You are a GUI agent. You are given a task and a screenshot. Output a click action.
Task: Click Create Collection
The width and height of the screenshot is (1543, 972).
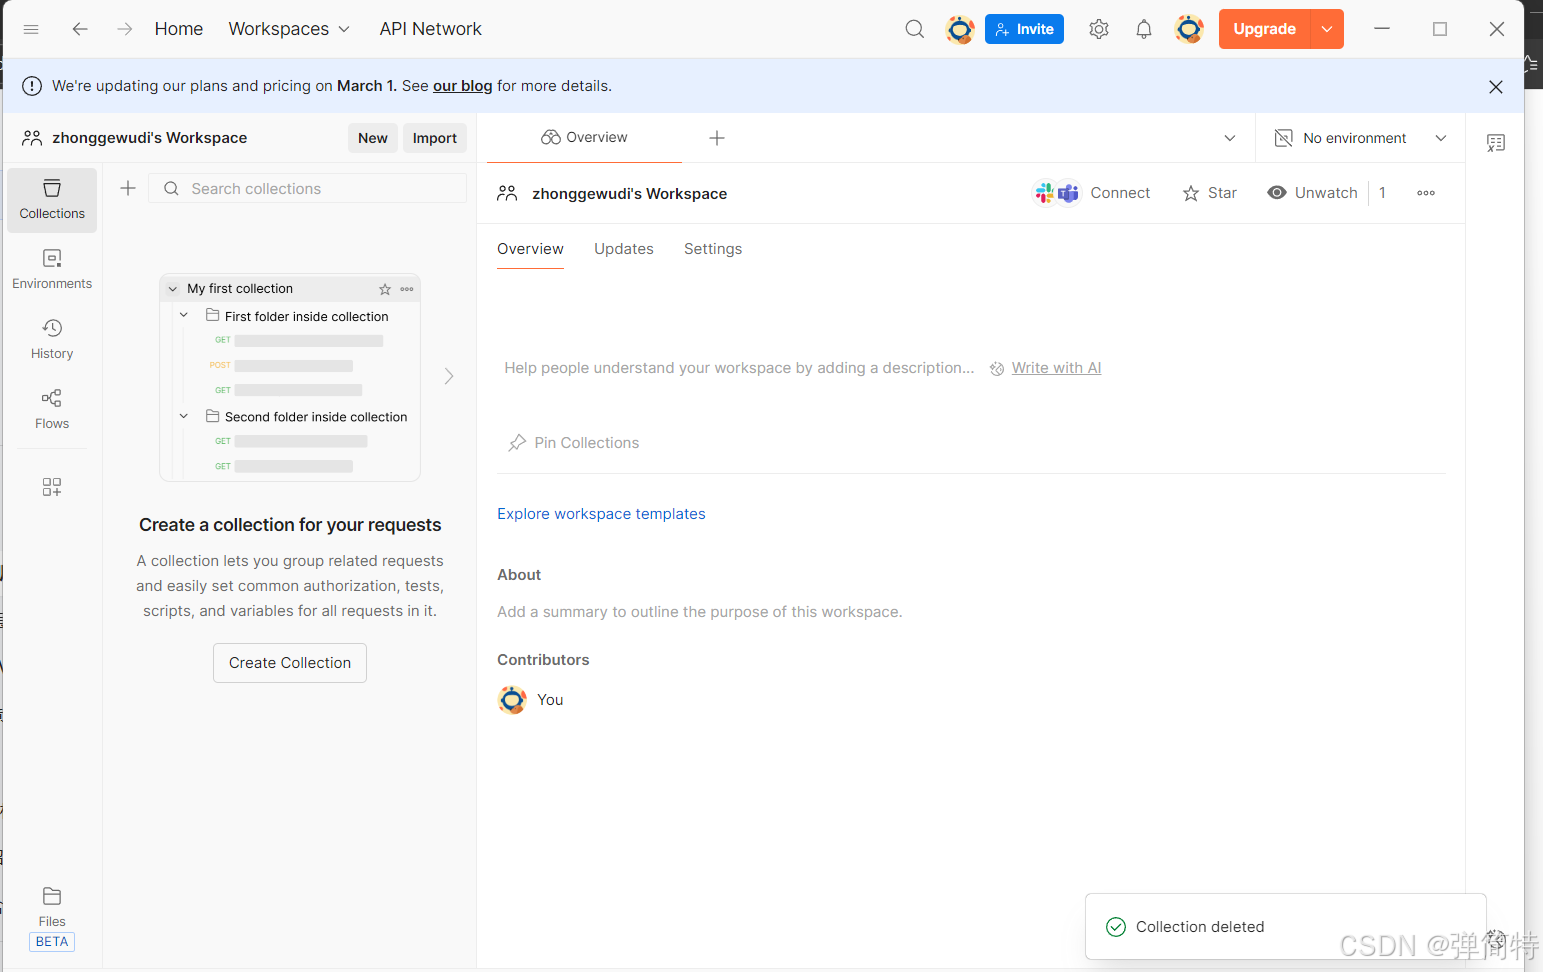[x=290, y=663]
